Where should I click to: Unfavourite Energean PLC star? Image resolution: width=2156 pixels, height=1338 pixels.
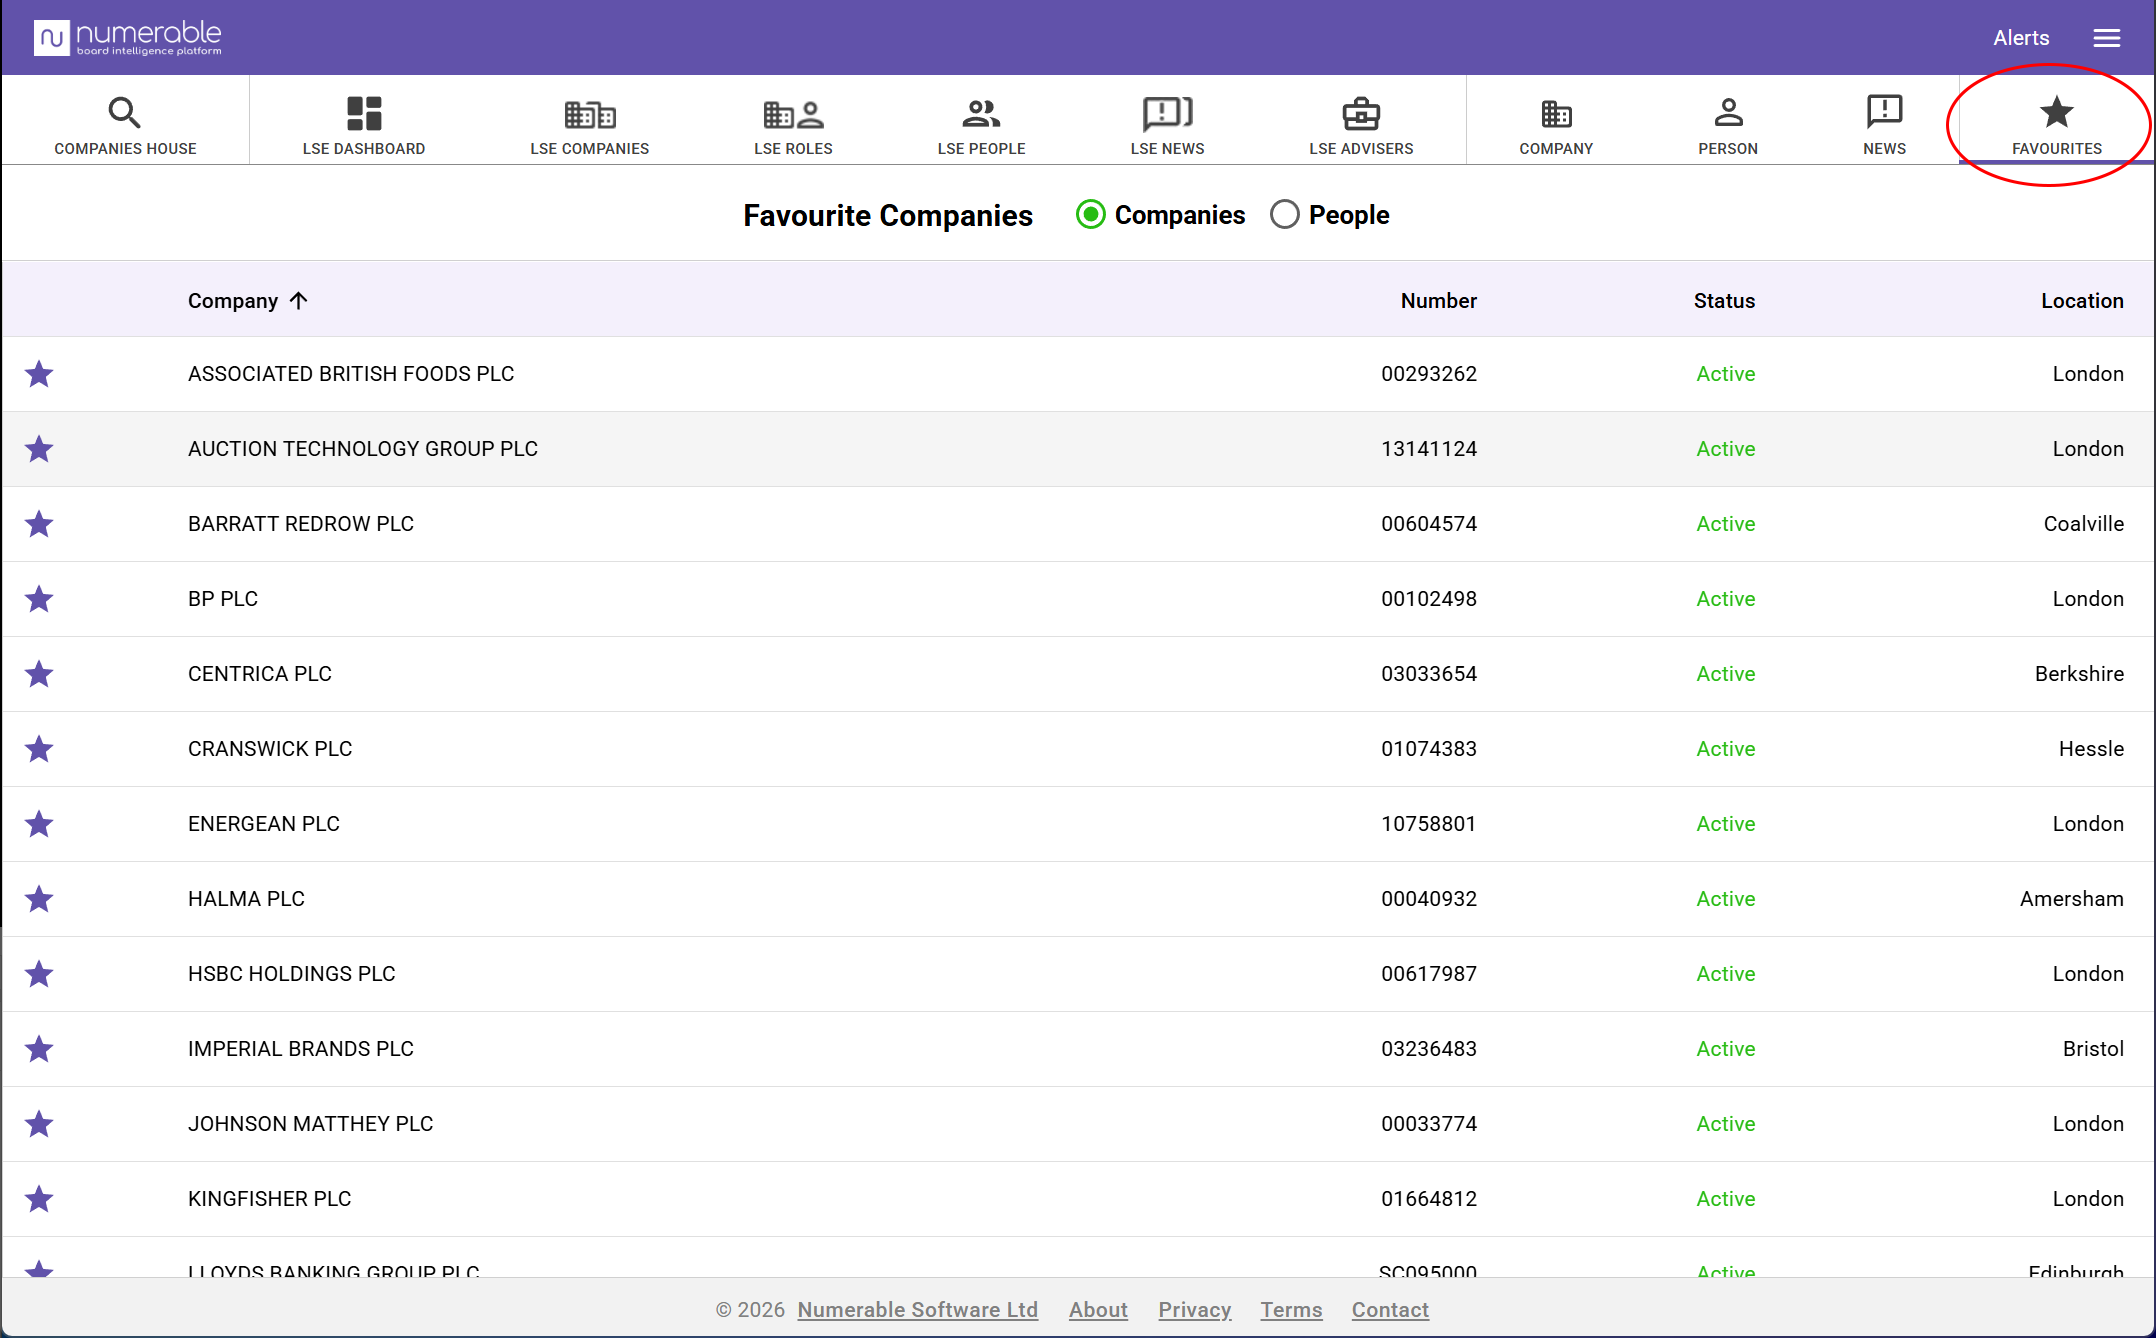point(39,824)
